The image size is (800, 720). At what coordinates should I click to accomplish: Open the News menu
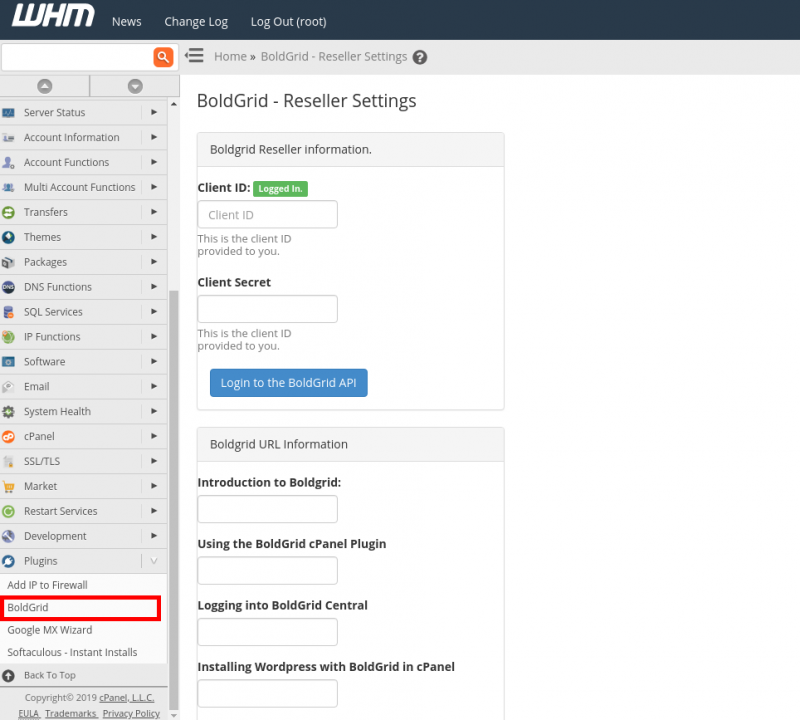[x=126, y=20]
